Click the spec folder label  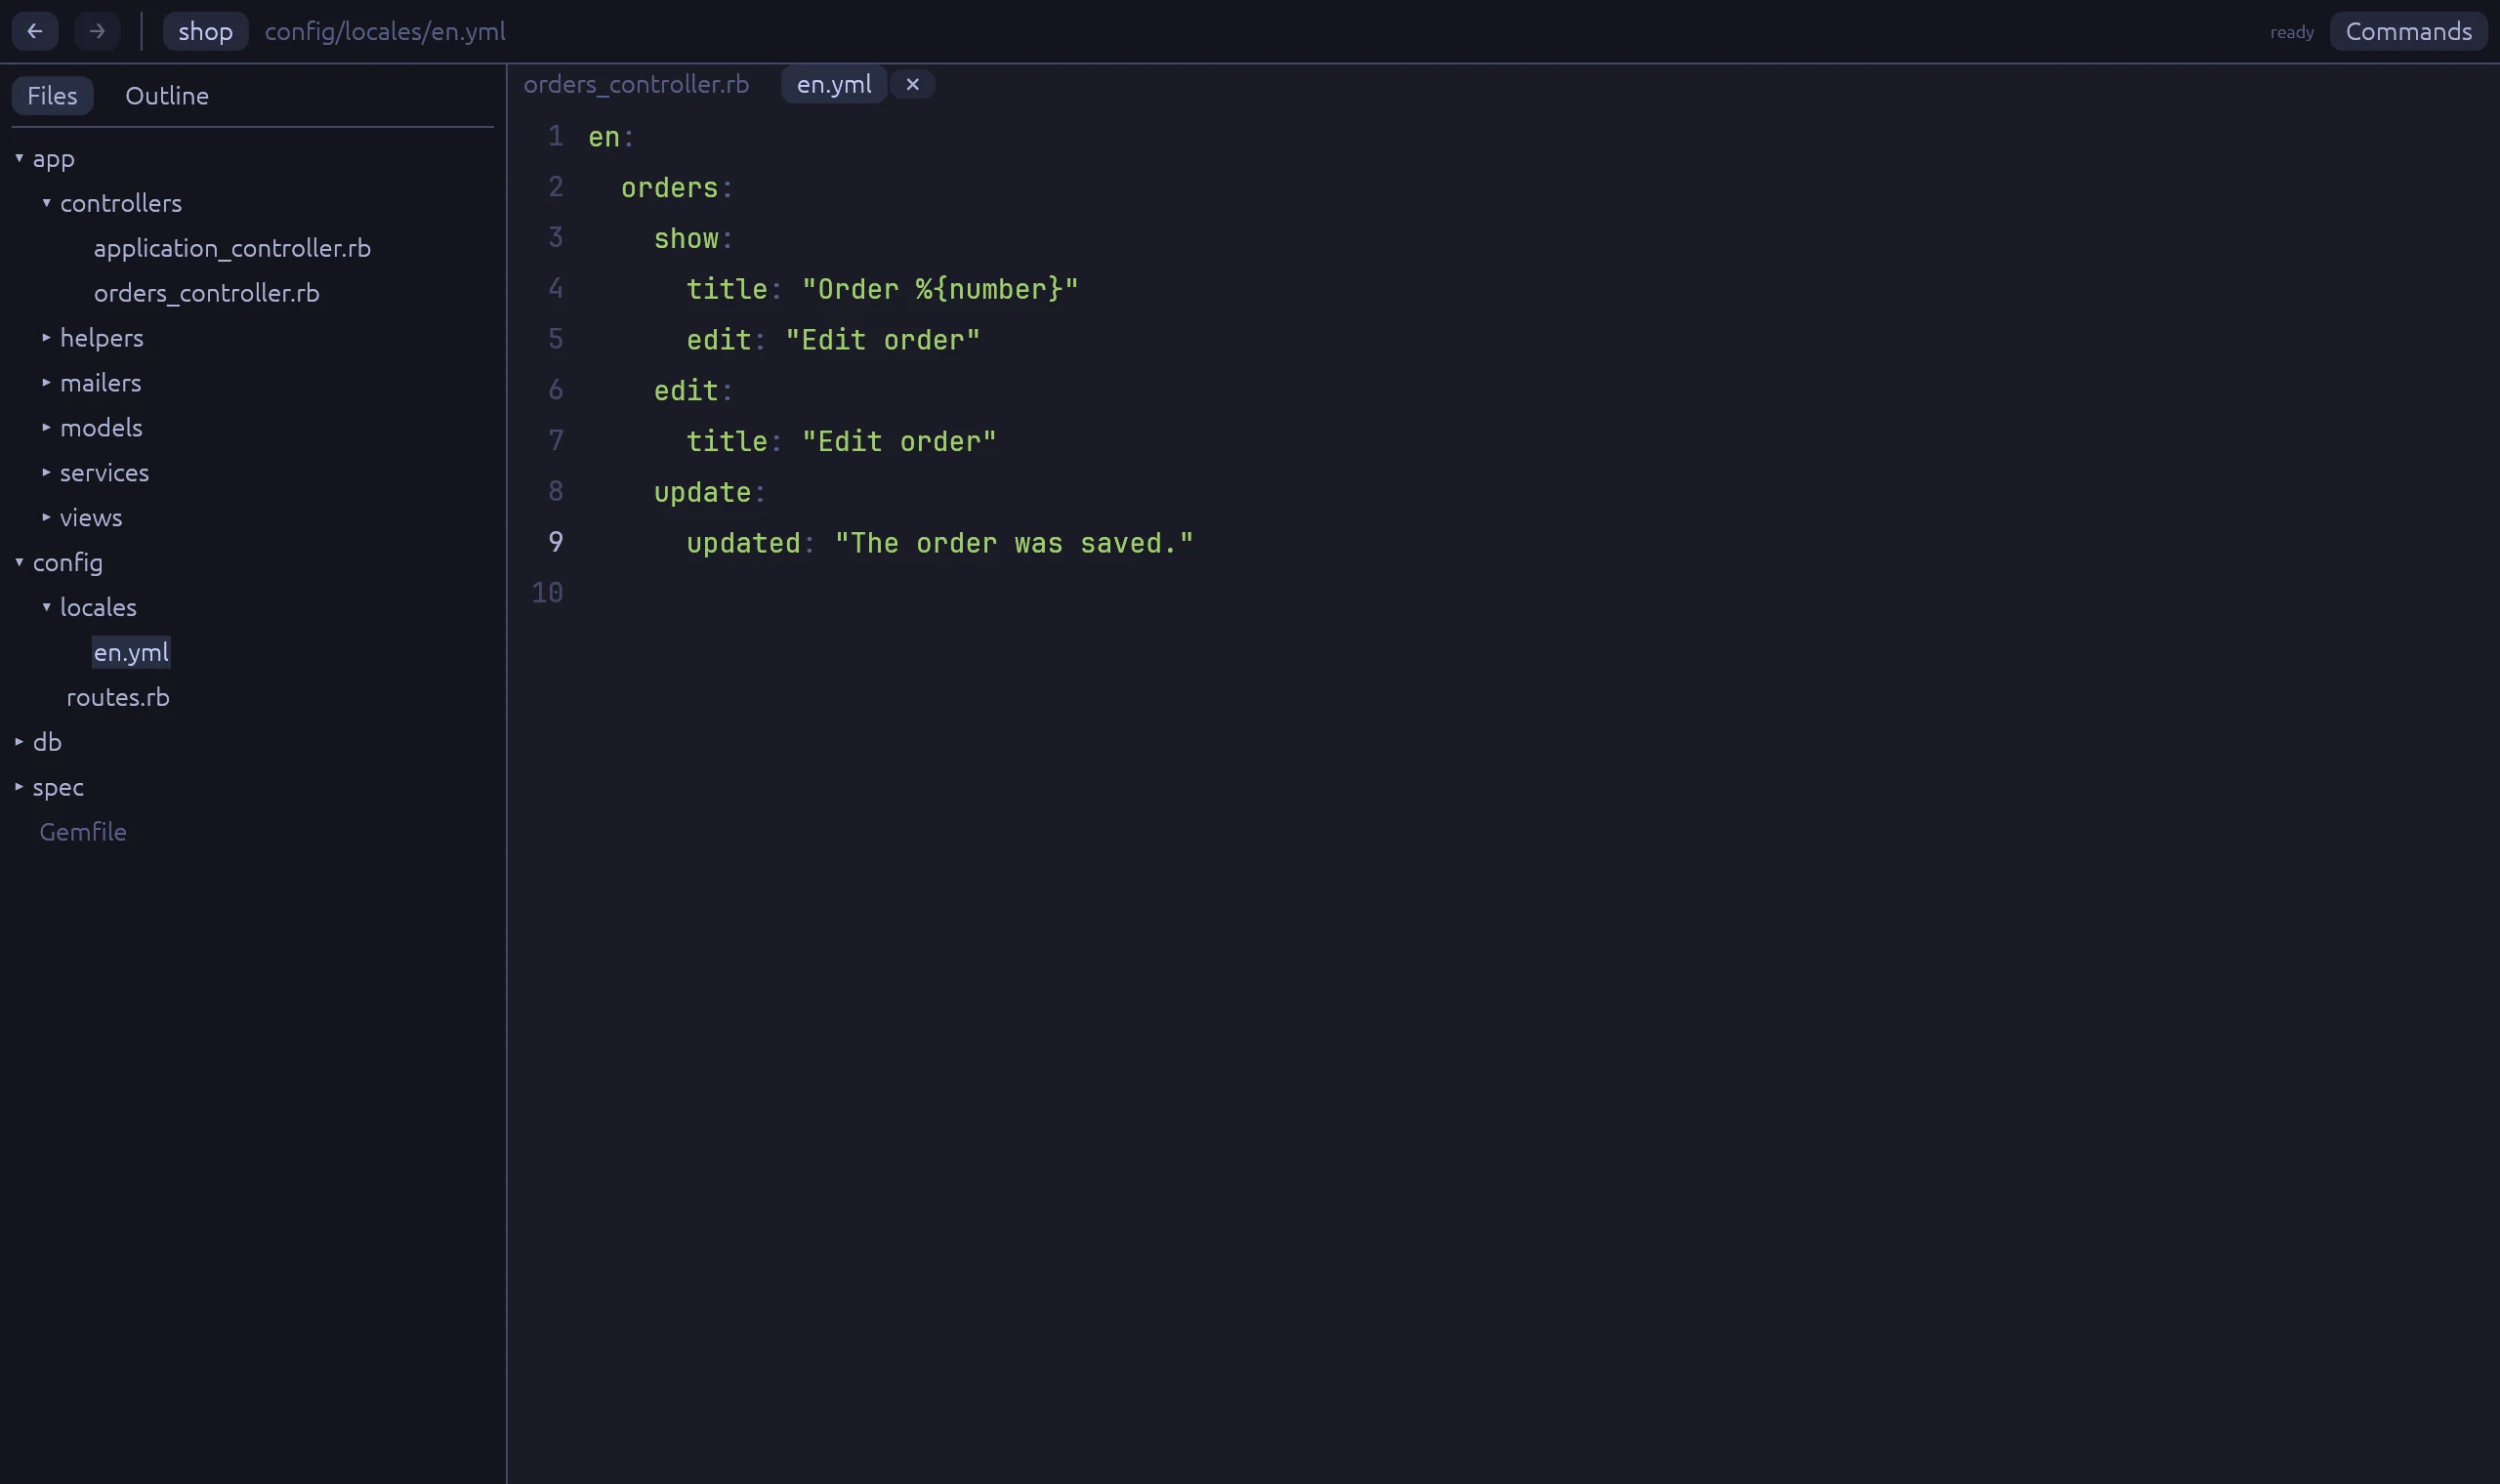58,787
